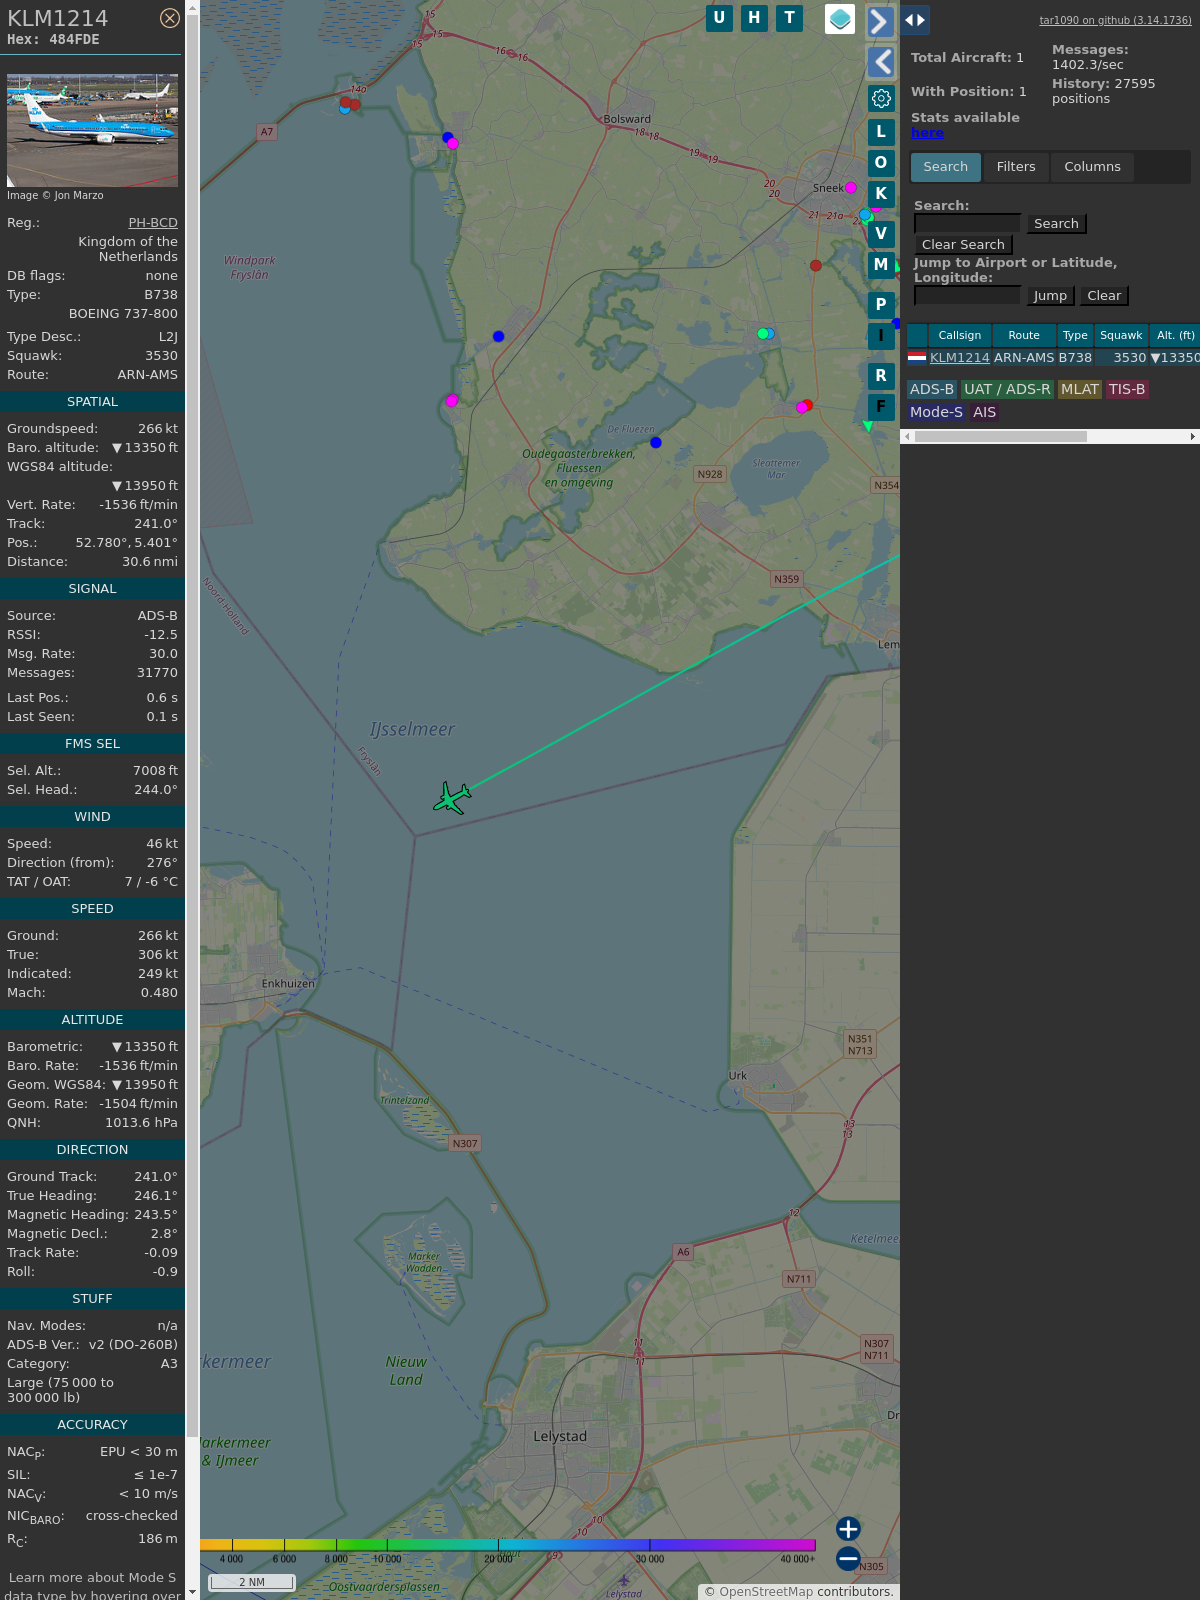The height and width of the screenshot is (1600, 1200).
Task: Click the Jump to Airport input field
Action: [x=967, y=295]
